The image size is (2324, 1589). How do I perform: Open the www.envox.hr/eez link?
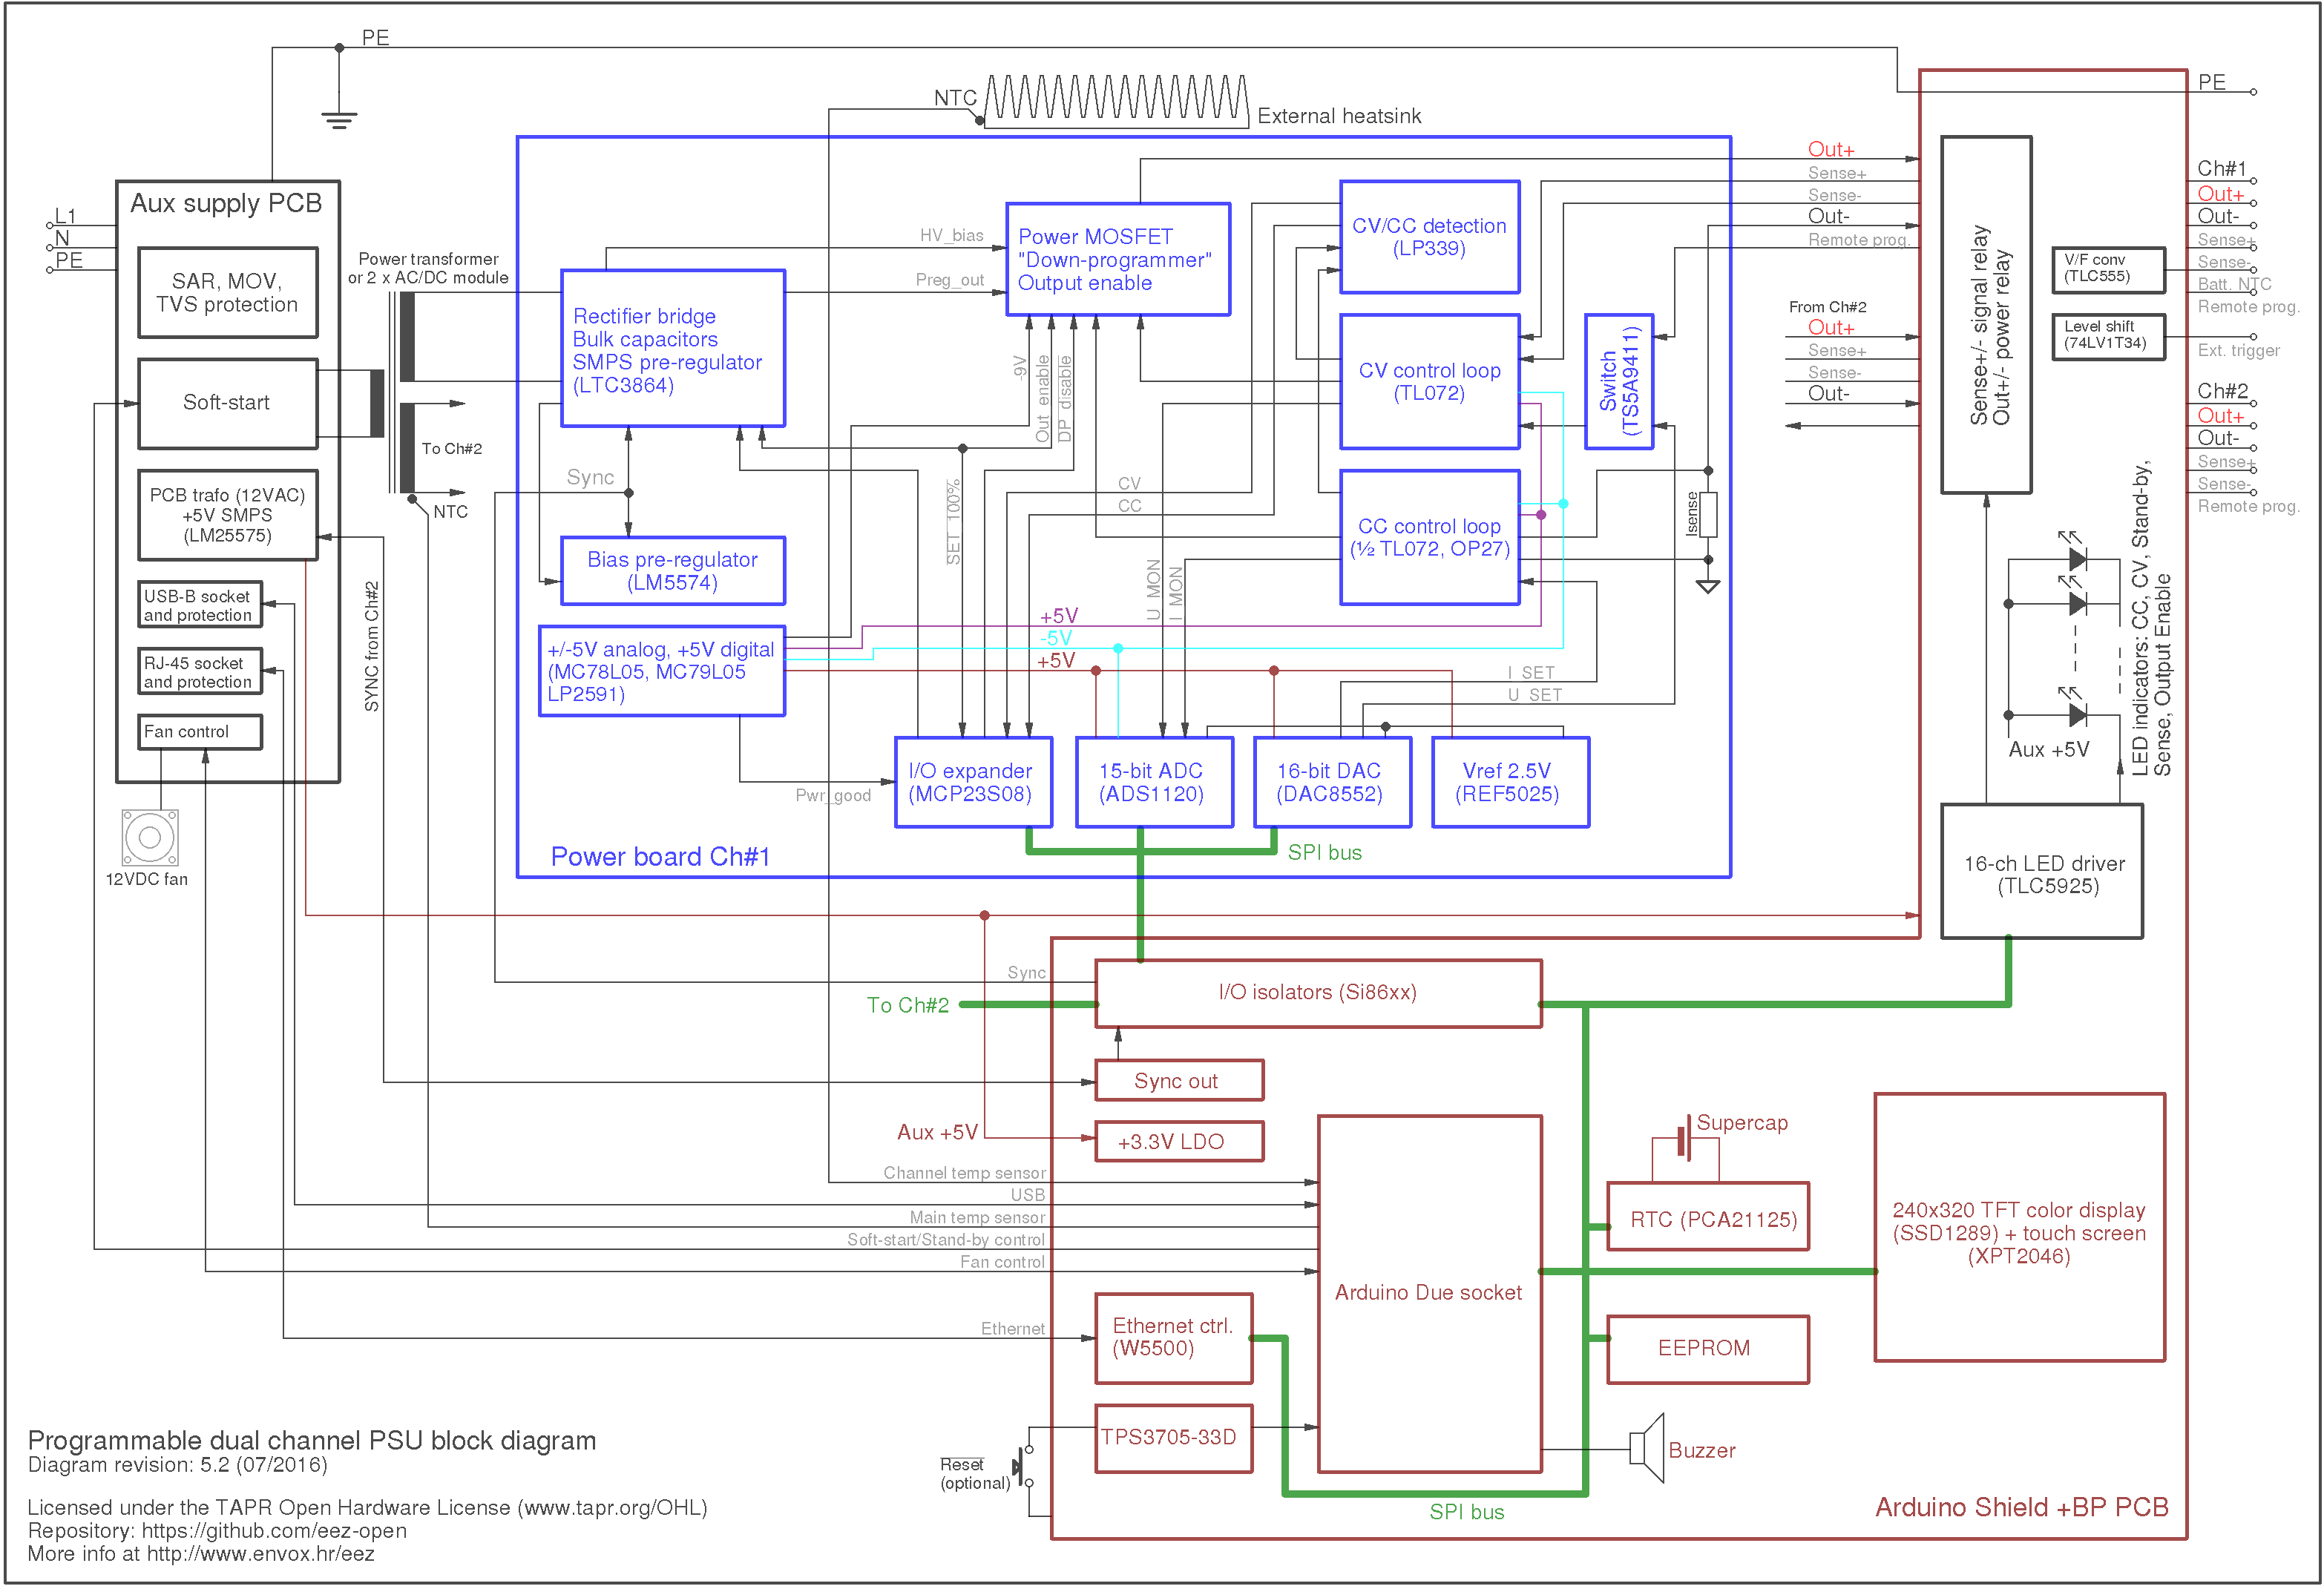point(260,1554)
